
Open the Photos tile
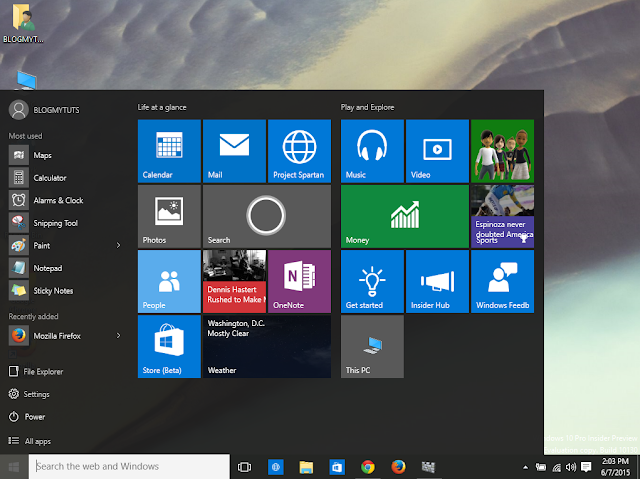(169, 216)
